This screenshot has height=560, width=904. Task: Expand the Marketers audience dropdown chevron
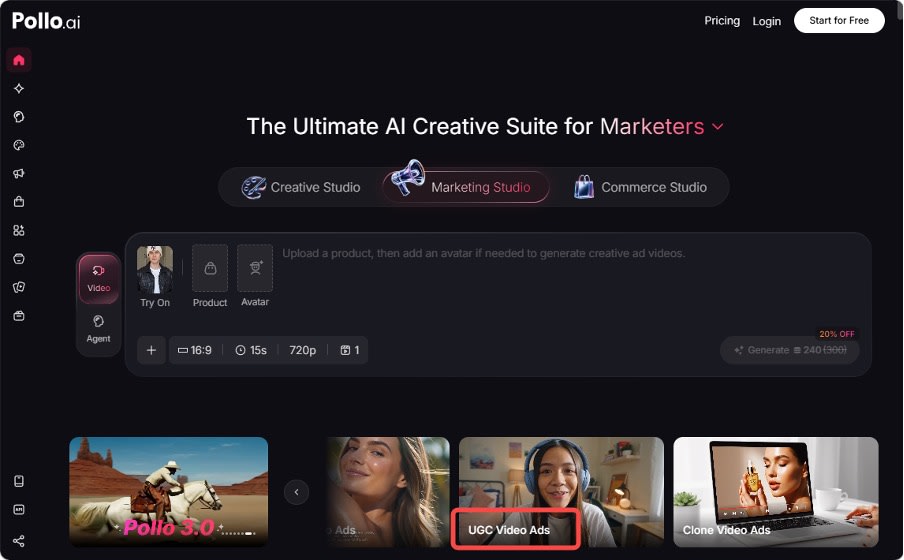tap(718, 127)
